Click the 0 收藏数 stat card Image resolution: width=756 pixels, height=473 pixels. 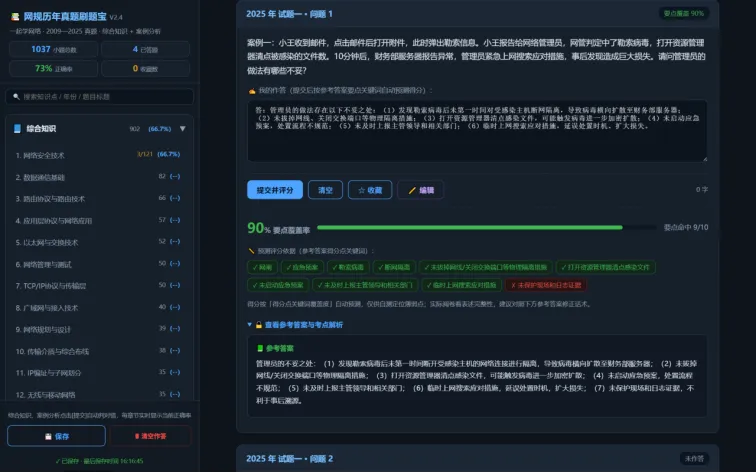[x=145, y=68]
